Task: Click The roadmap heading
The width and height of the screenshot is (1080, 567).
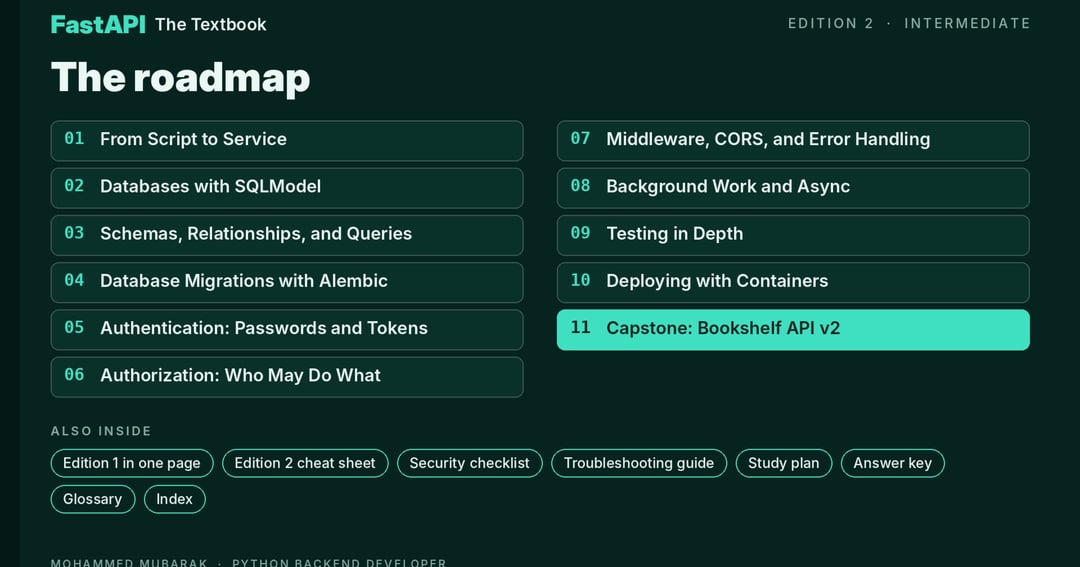Action: [180, 77]
